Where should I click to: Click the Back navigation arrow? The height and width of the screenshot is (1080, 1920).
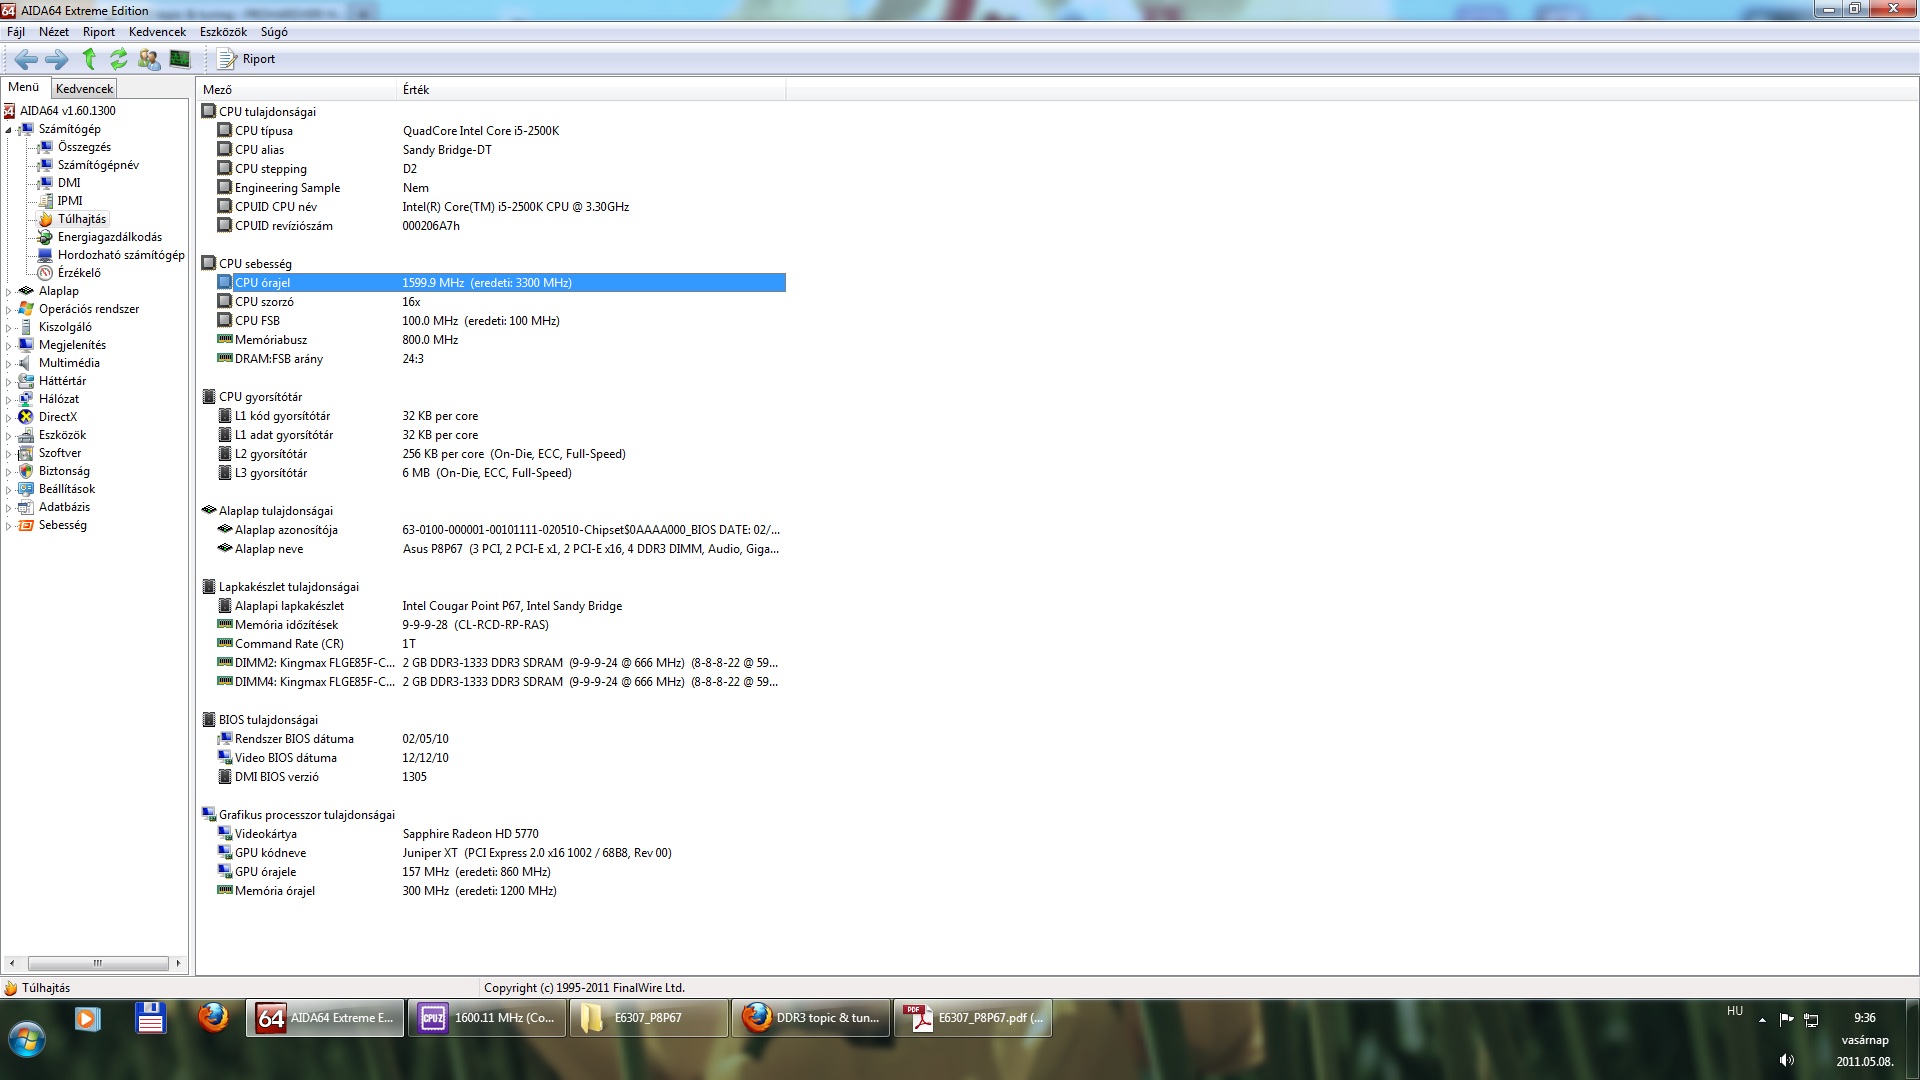point(26,59)
